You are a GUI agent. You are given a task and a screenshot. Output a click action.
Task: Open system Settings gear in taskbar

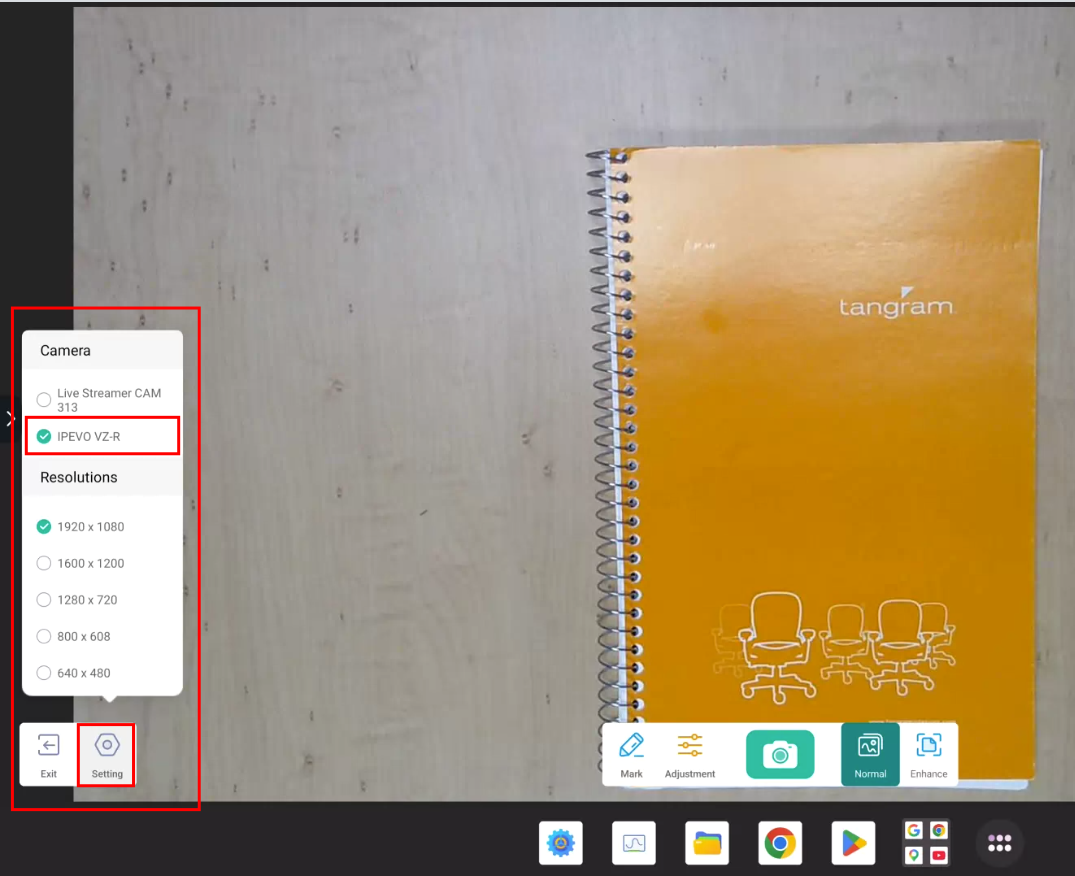(x=561, y=842)
